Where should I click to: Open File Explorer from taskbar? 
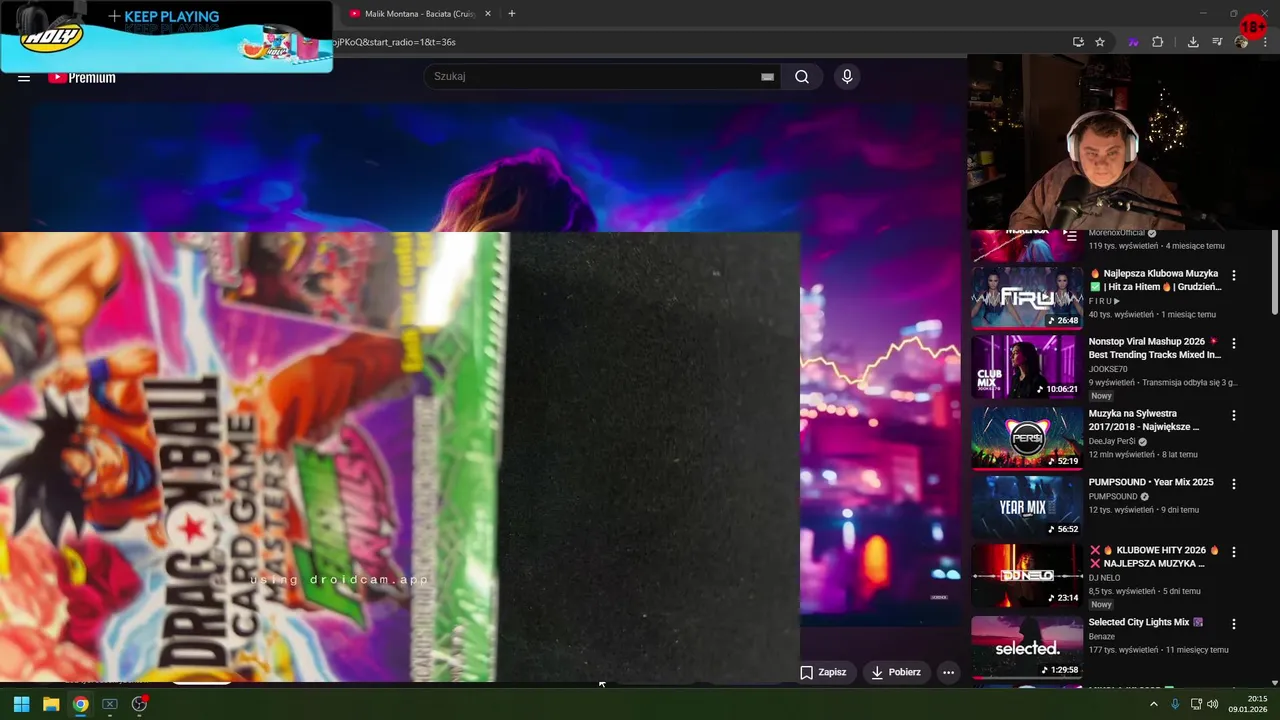pos(51,704)
